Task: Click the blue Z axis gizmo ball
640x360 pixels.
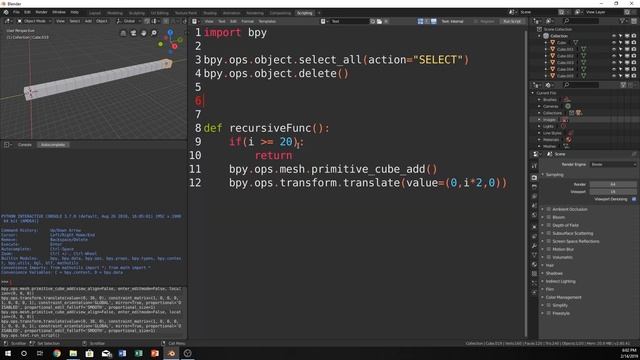Action: click(x=170, y=32)
